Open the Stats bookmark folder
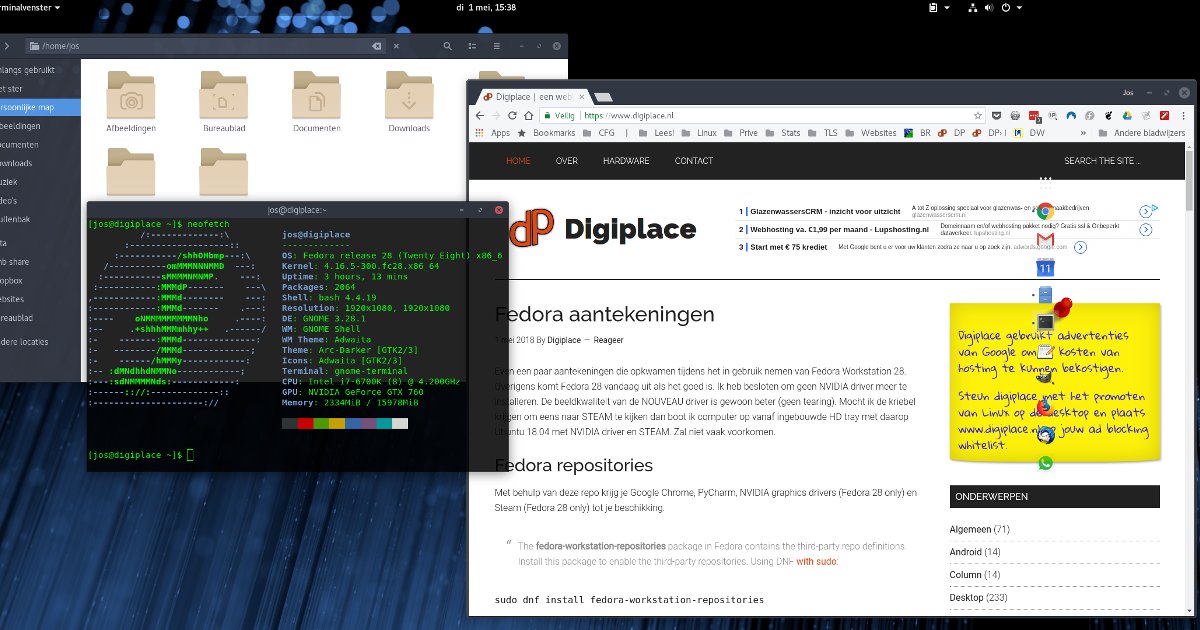 (784, 132)
